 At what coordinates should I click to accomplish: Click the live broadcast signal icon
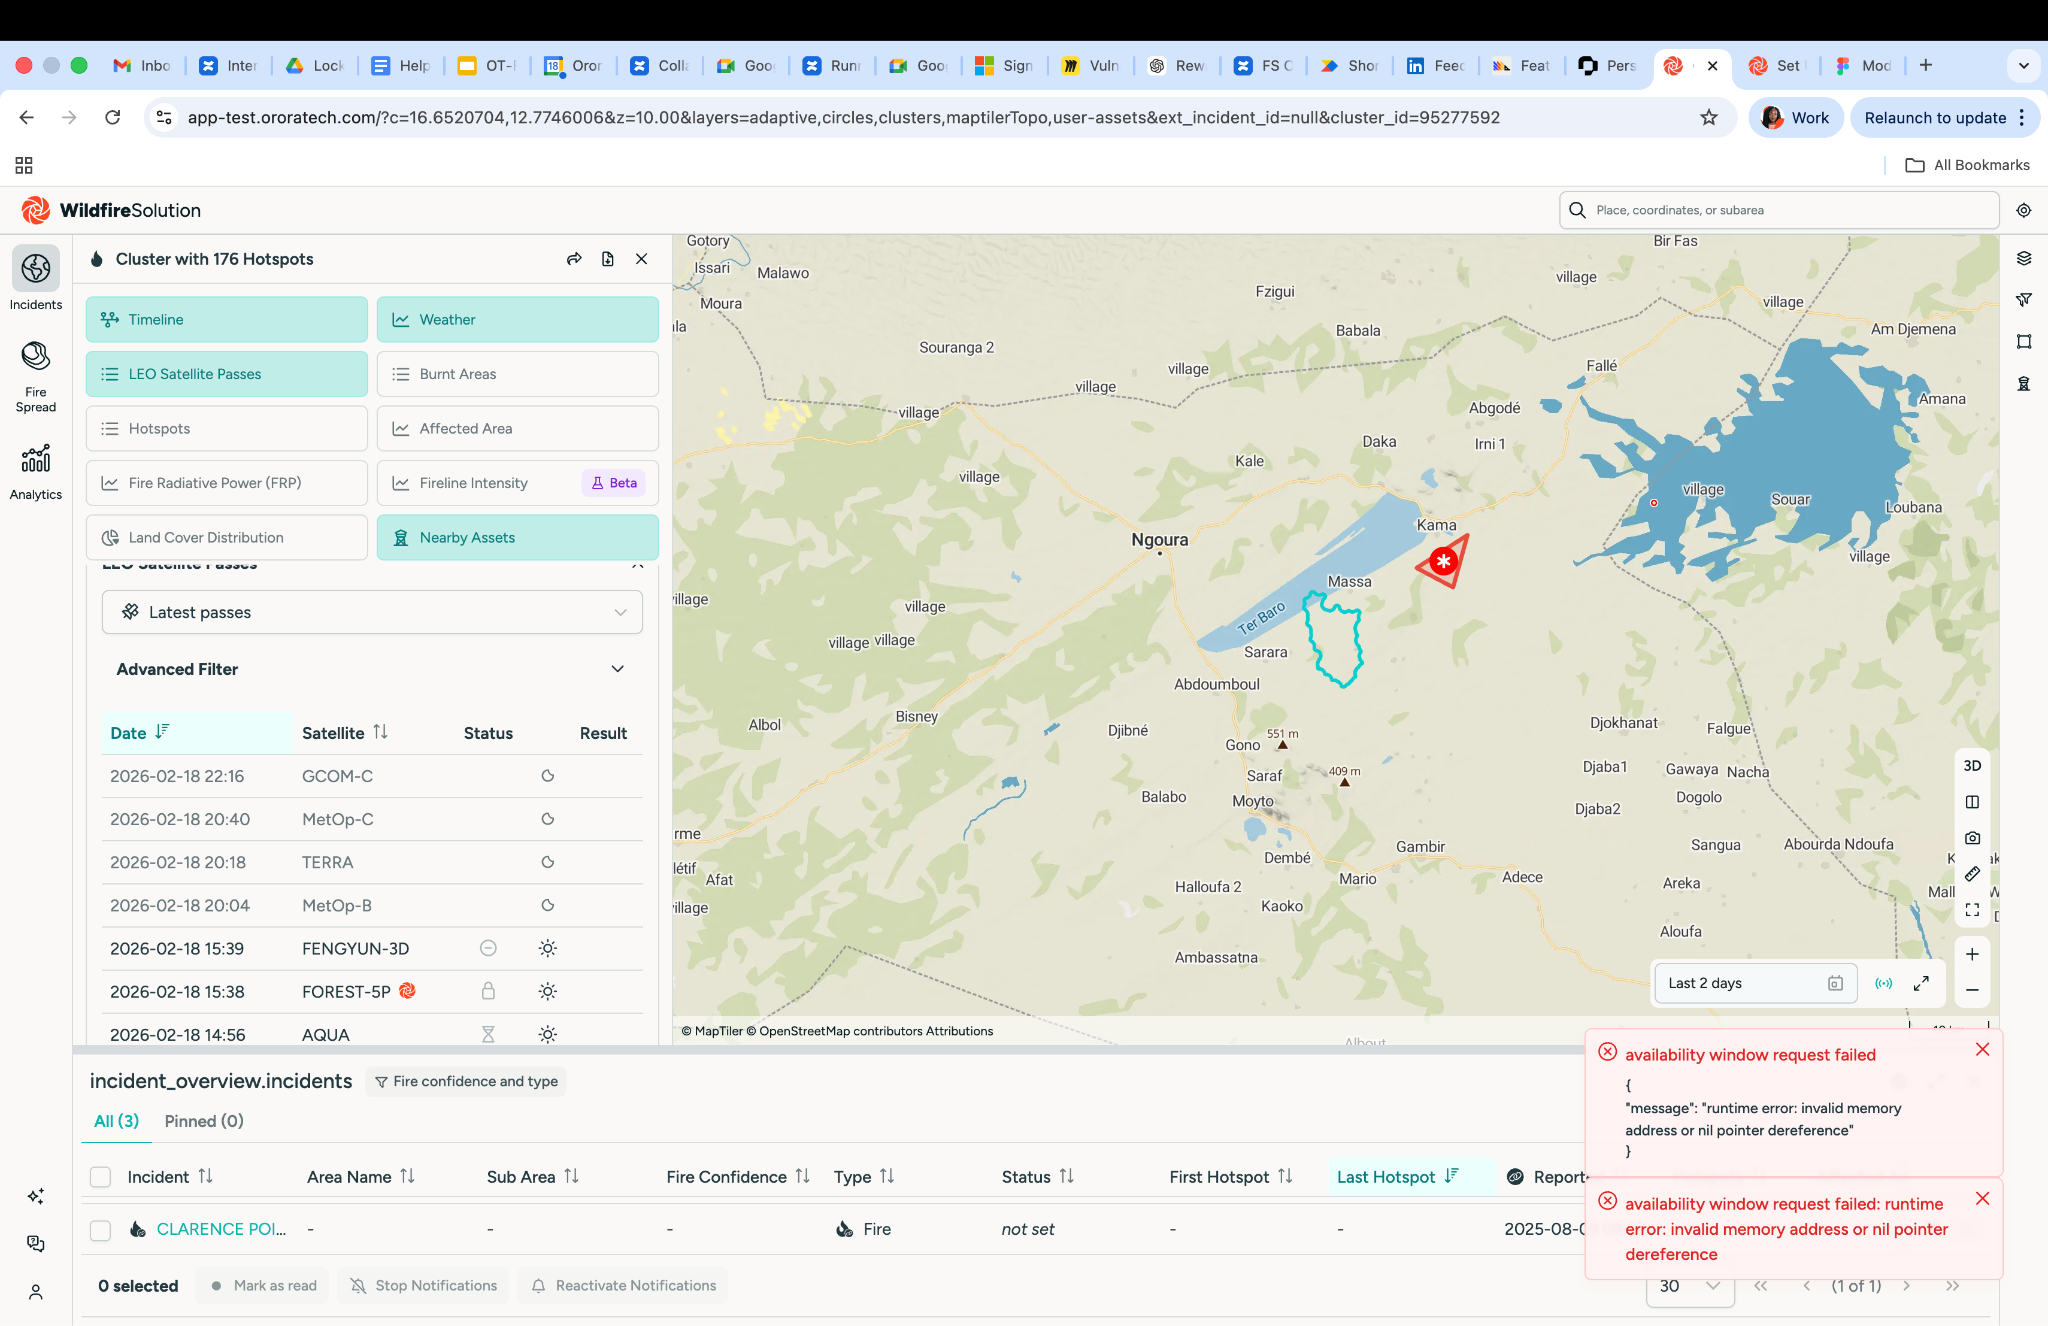coord(1884,983)
